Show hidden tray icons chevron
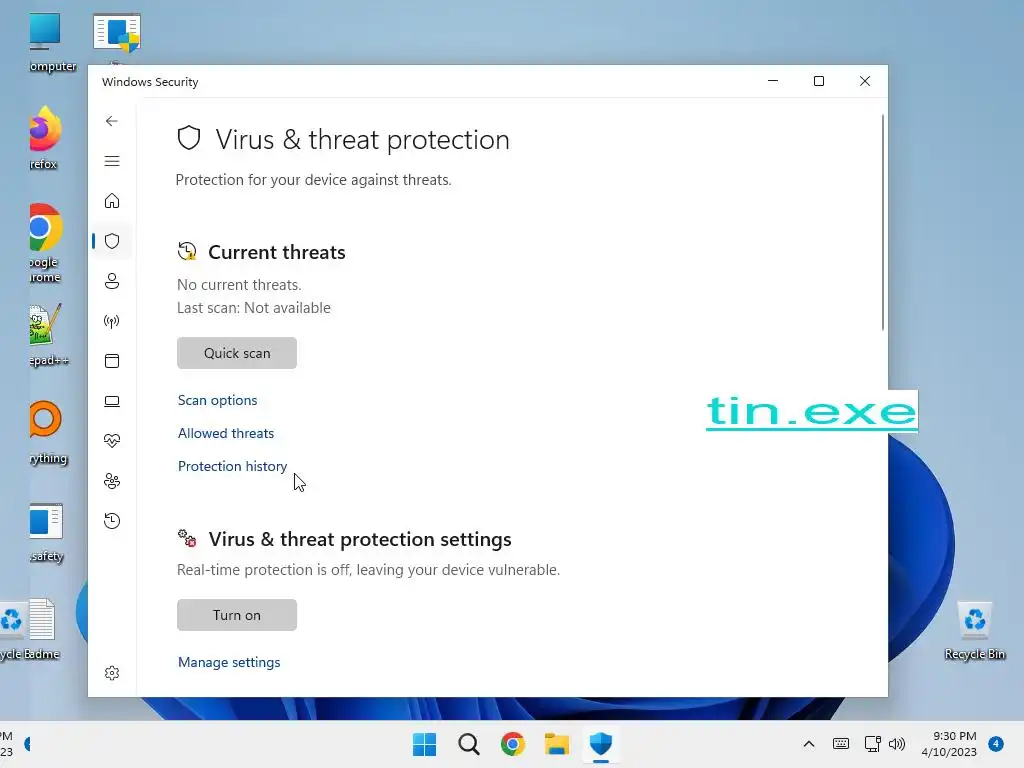1024x768 pixels. click(808, 744)
